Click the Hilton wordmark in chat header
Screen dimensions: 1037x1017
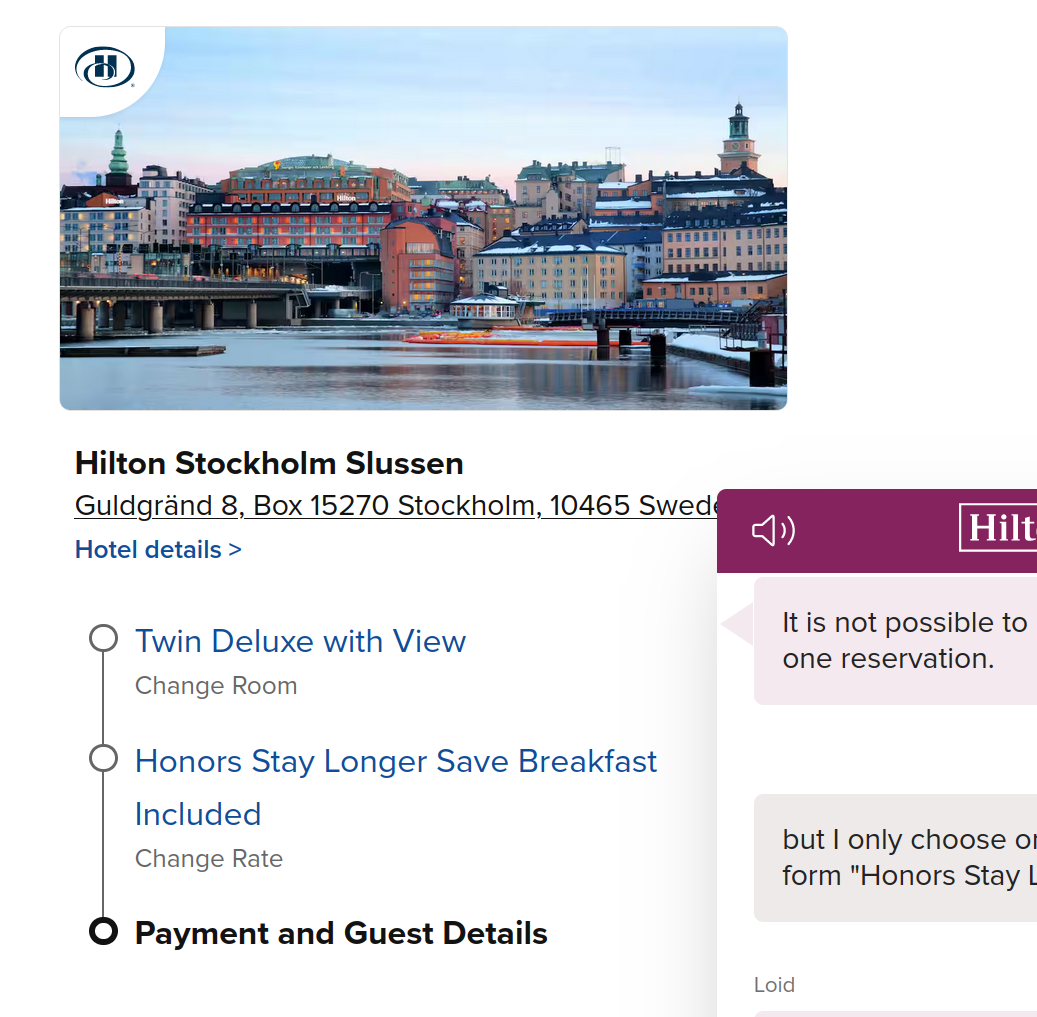[x=998, y=528]
